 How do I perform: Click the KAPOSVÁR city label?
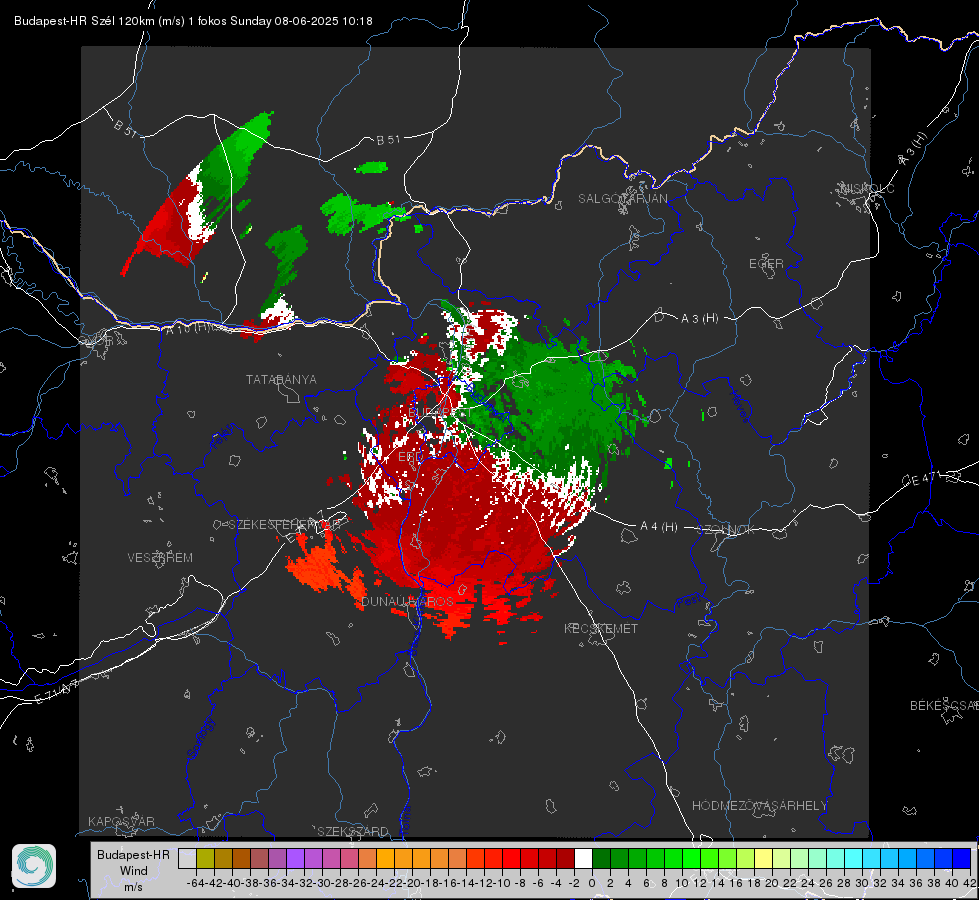[121, 821]
